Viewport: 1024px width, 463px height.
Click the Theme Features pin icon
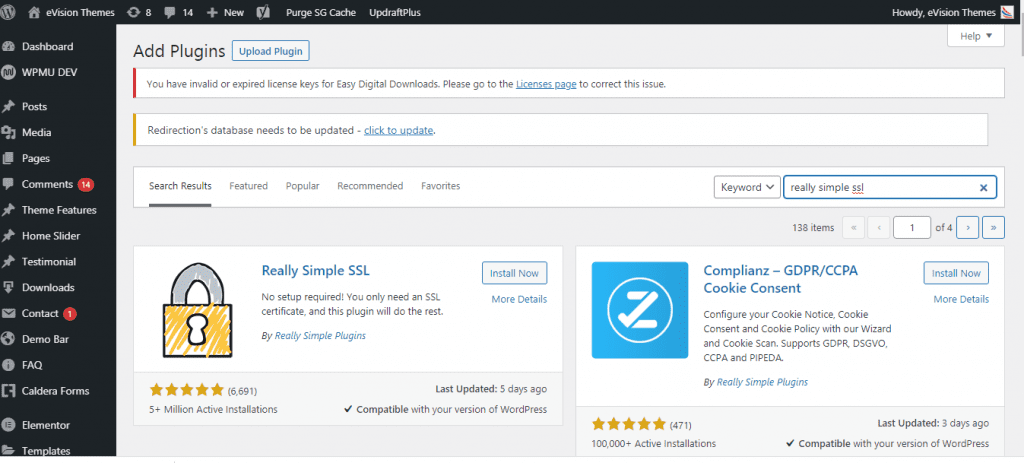[x=8, y=210]
